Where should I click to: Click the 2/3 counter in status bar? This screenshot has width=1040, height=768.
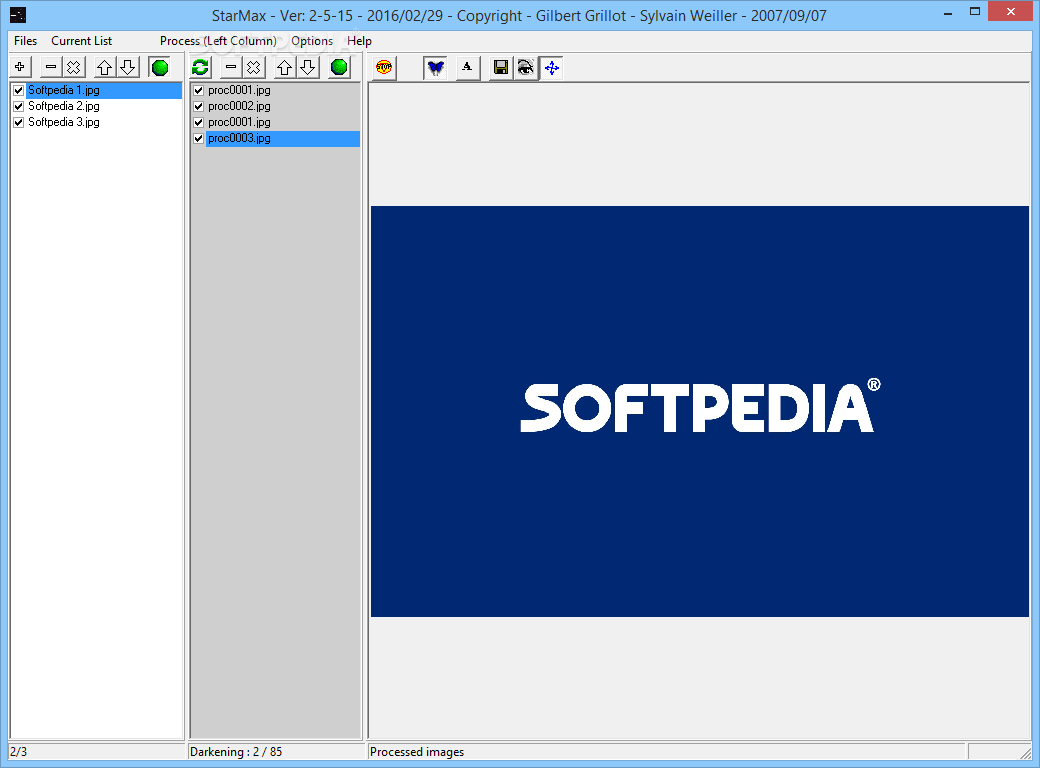tap(19, 751)
